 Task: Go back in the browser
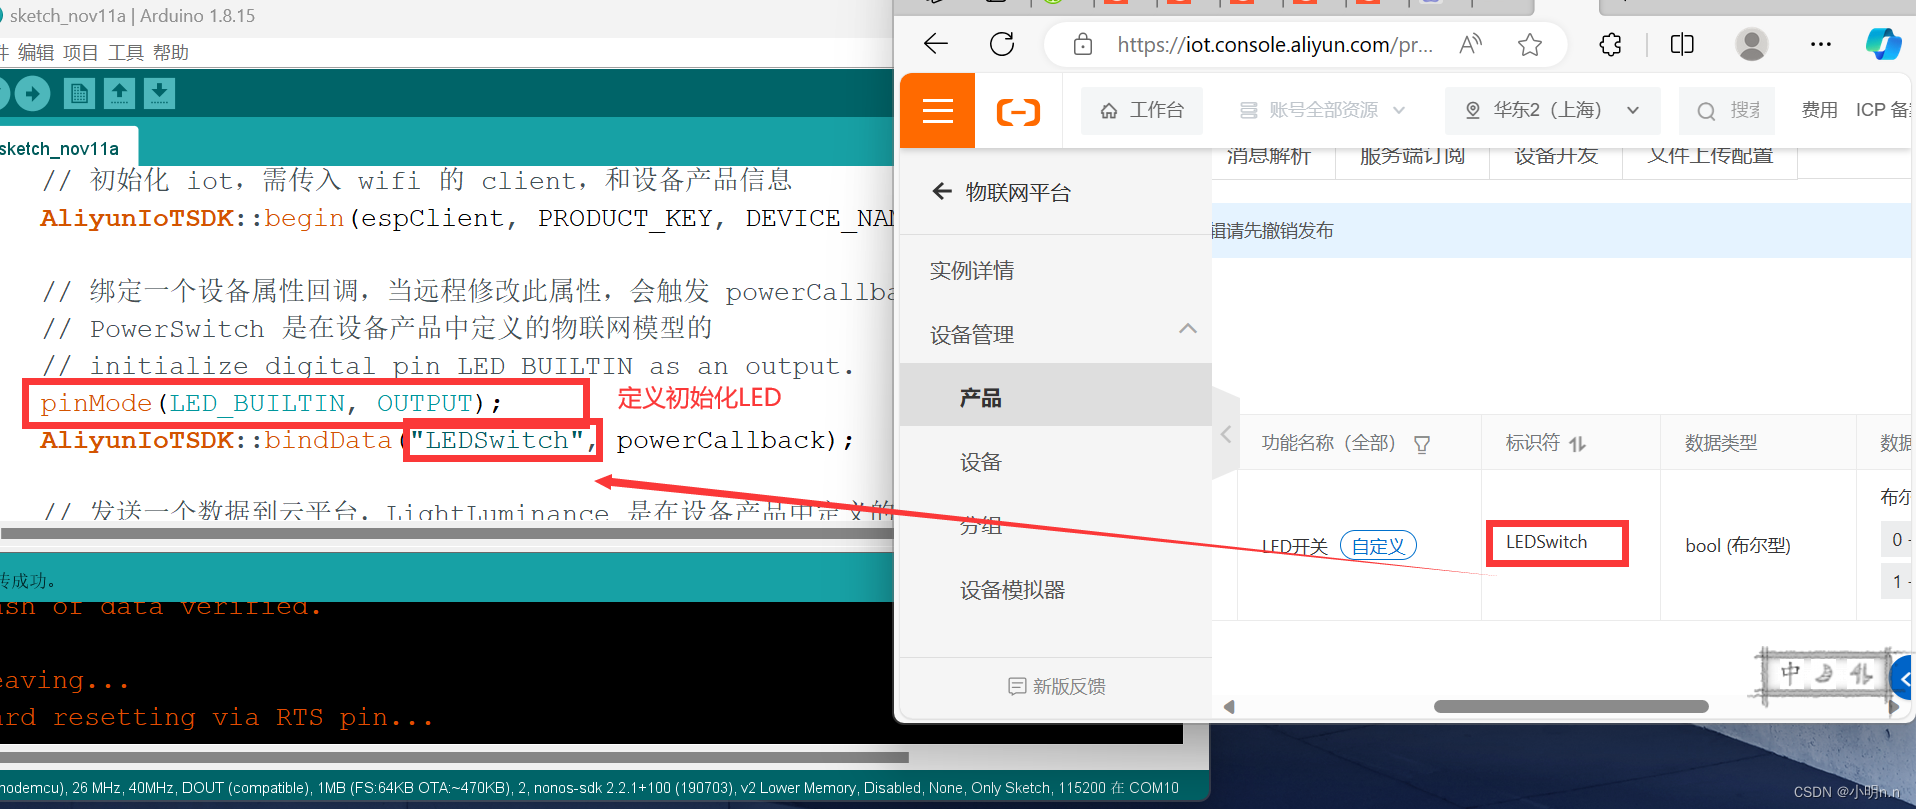[936, 44]
